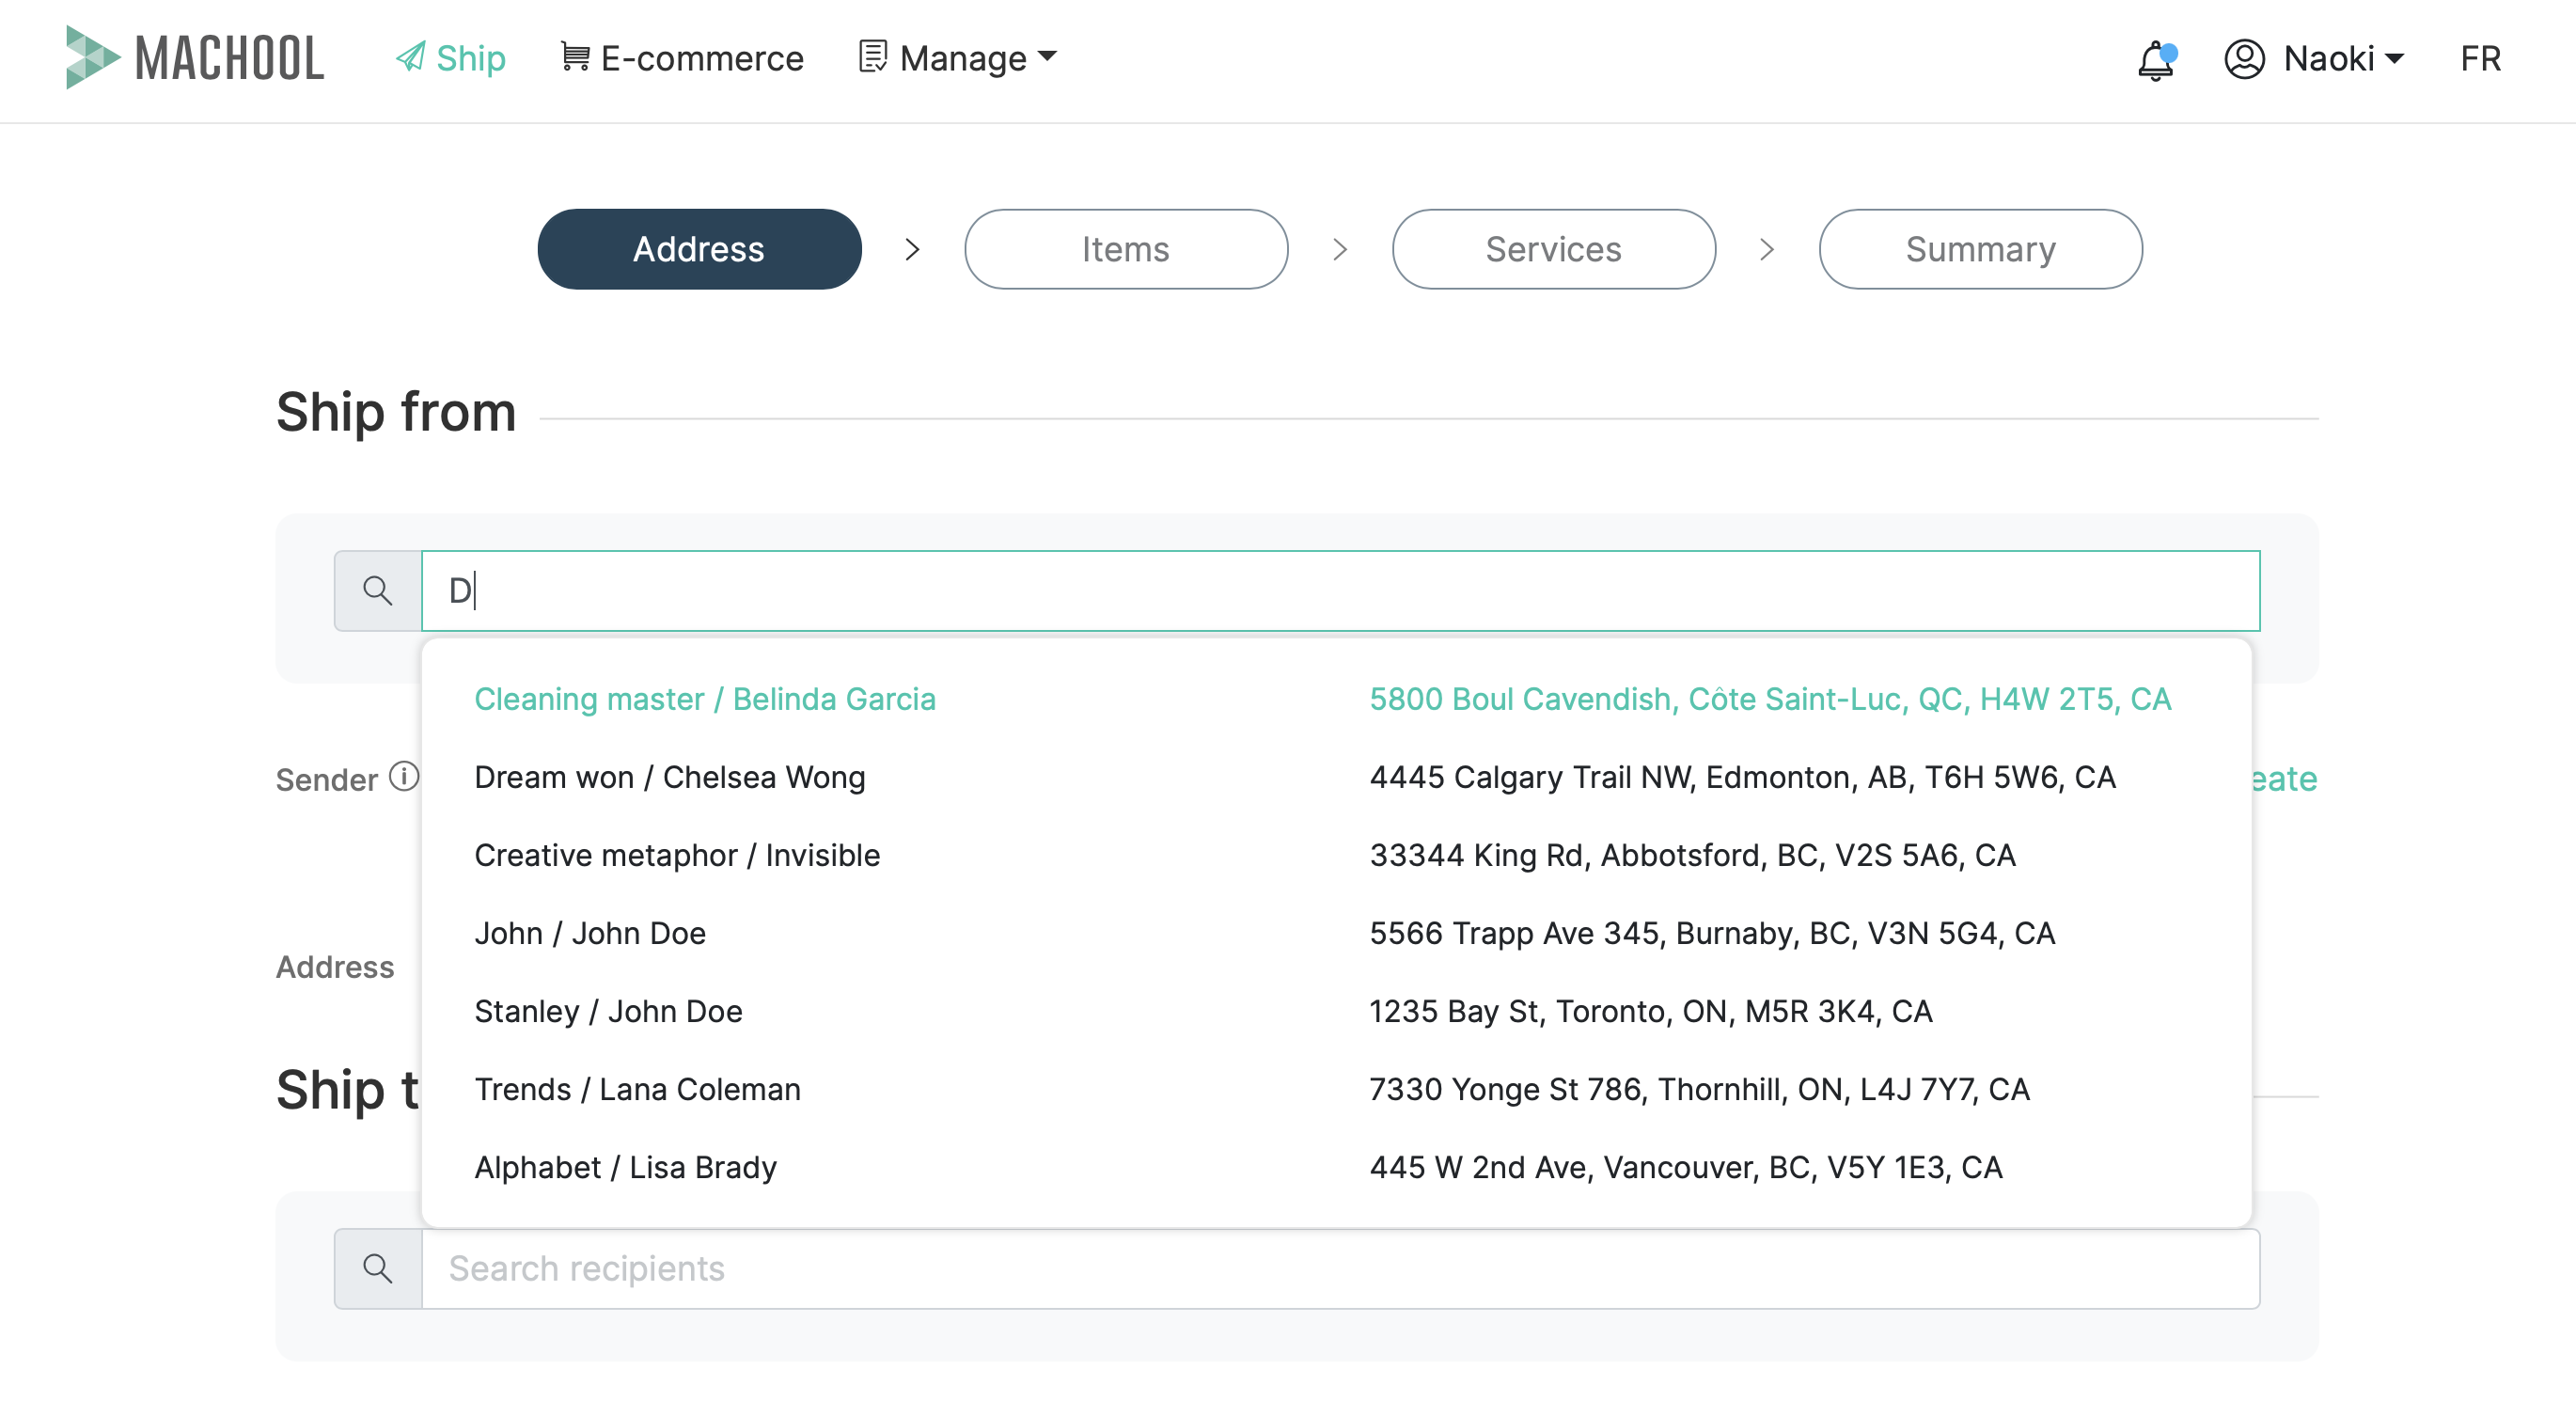Focus the sender search field containing D

pyautogui.click(x=1340, y=590)
